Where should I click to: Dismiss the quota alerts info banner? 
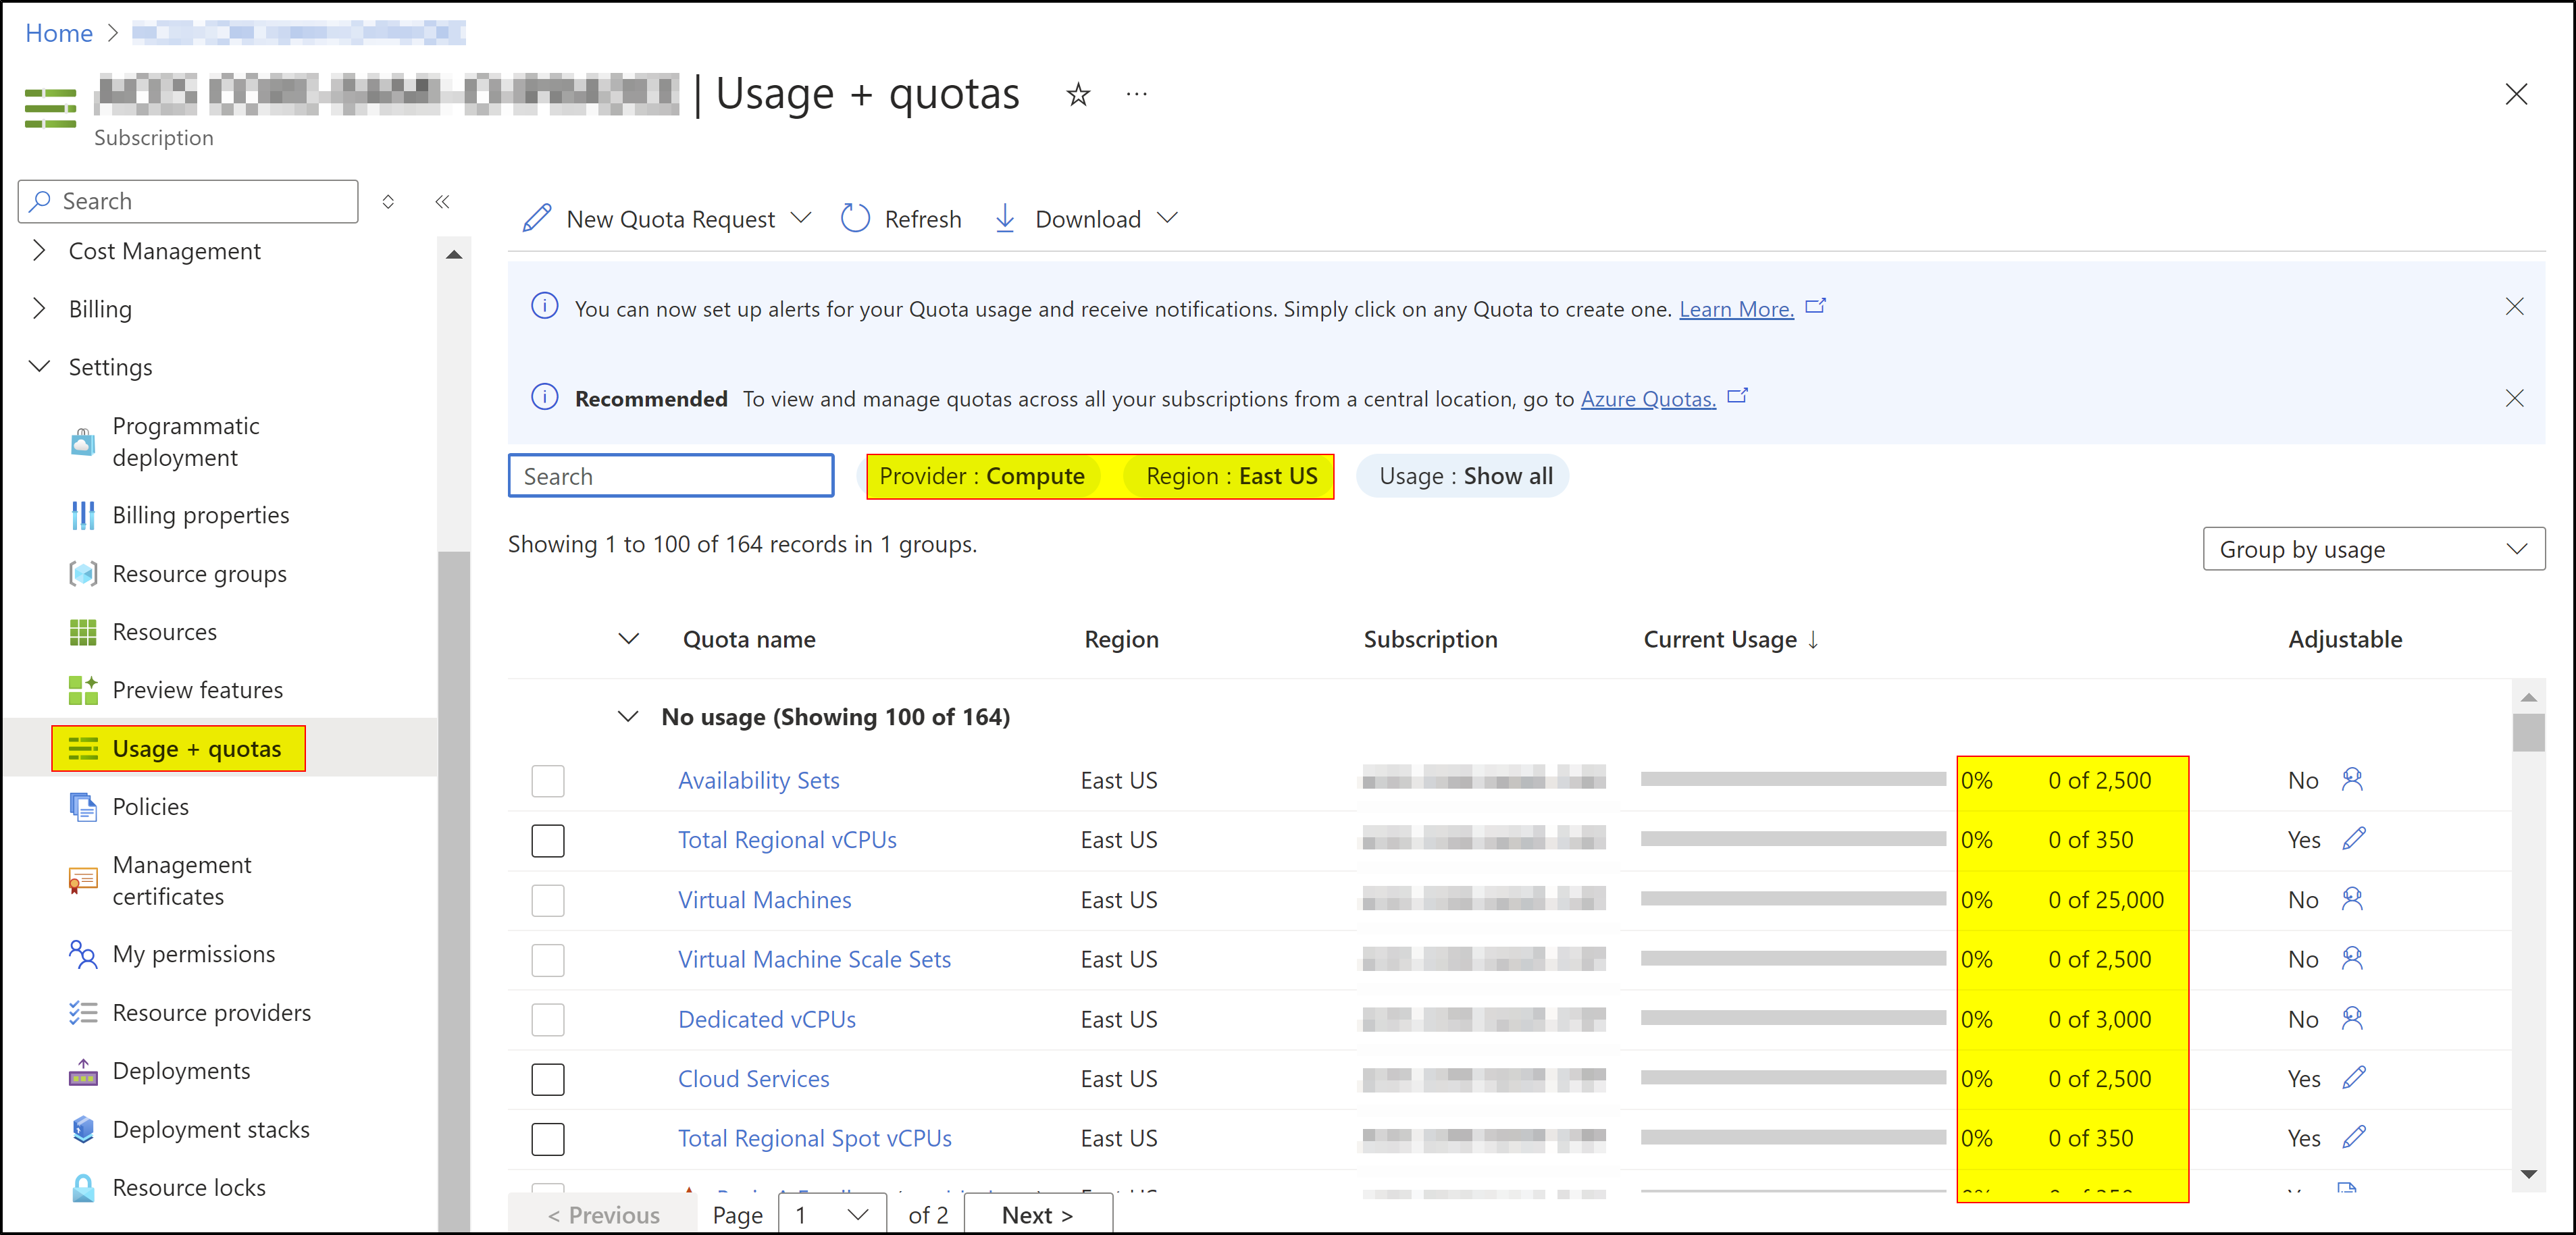point(2514,307)
